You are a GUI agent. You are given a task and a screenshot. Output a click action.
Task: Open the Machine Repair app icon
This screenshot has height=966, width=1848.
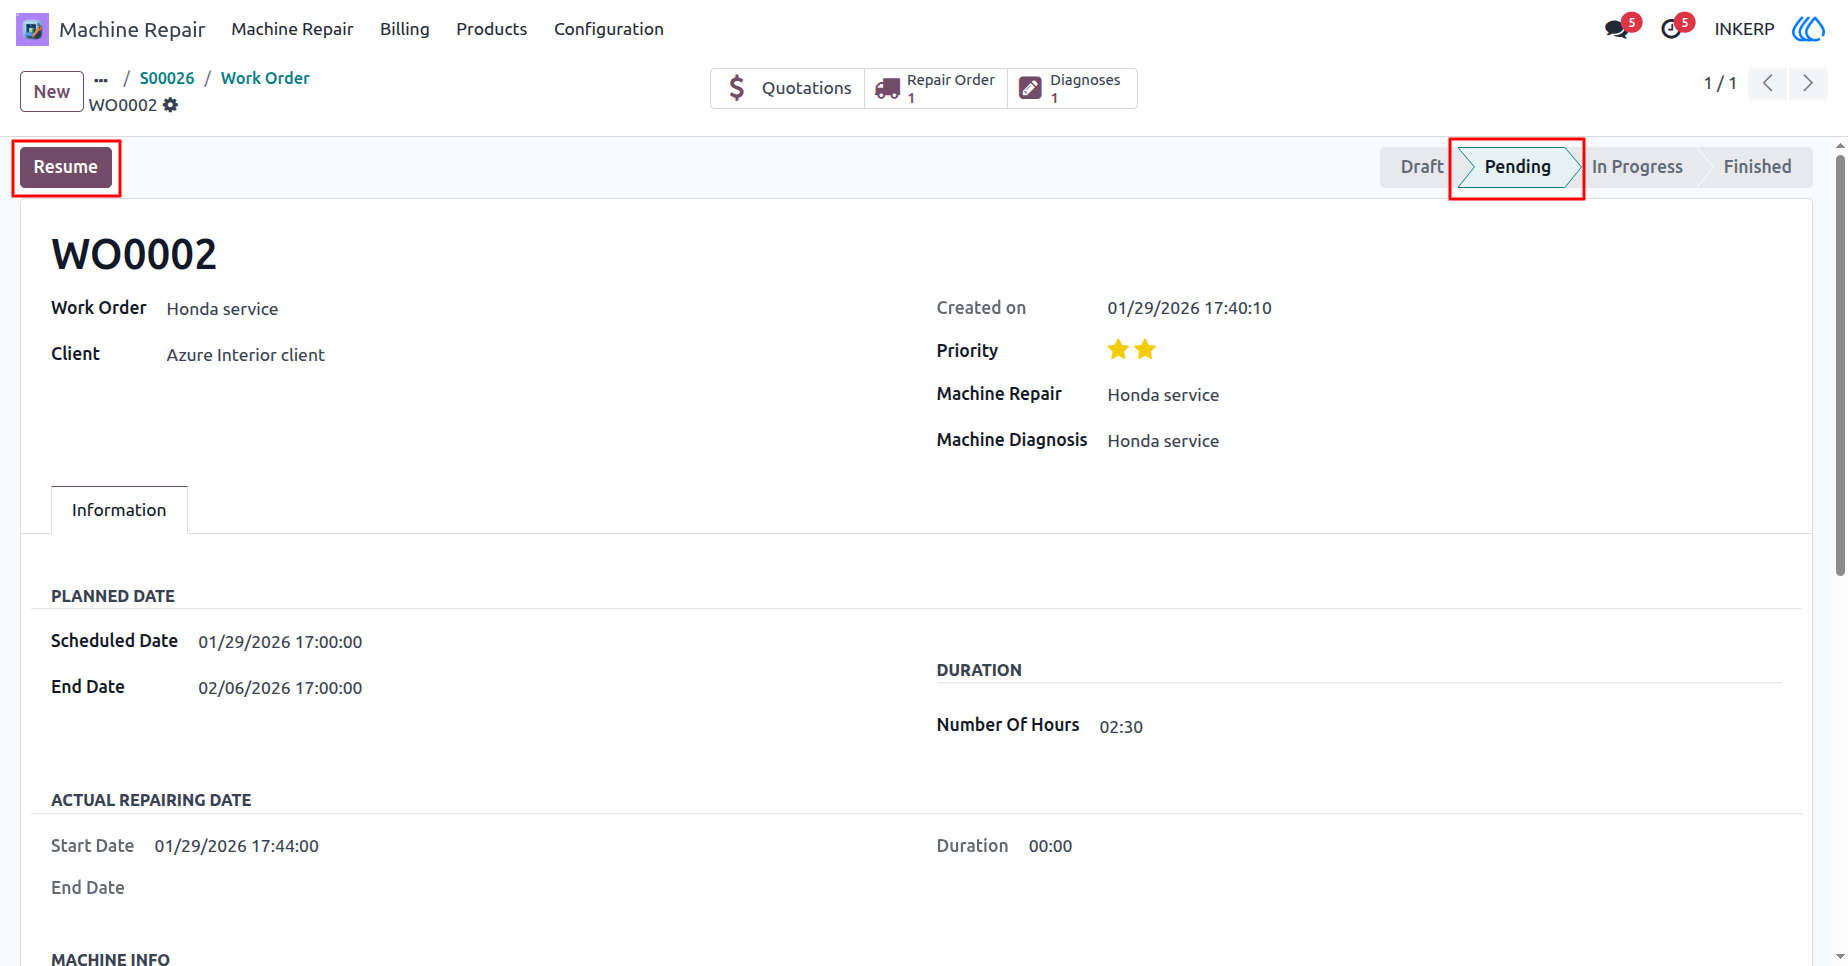coord(32,29)
